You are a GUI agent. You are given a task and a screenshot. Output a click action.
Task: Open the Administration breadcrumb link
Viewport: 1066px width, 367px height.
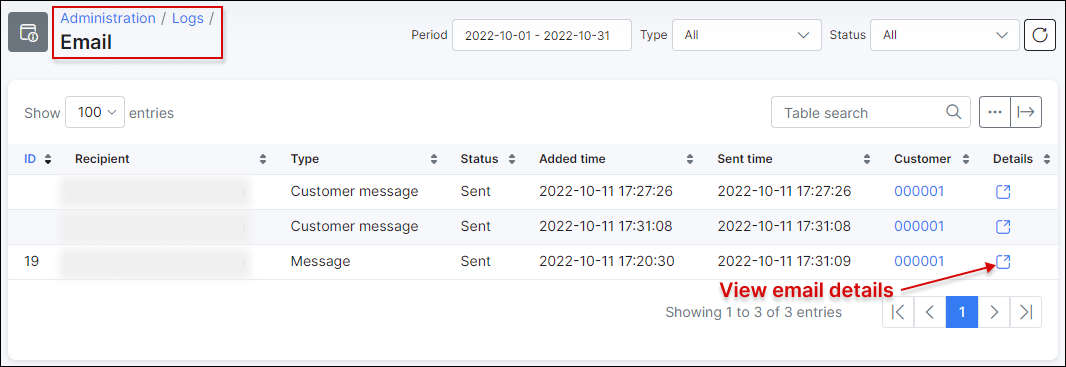108,18
